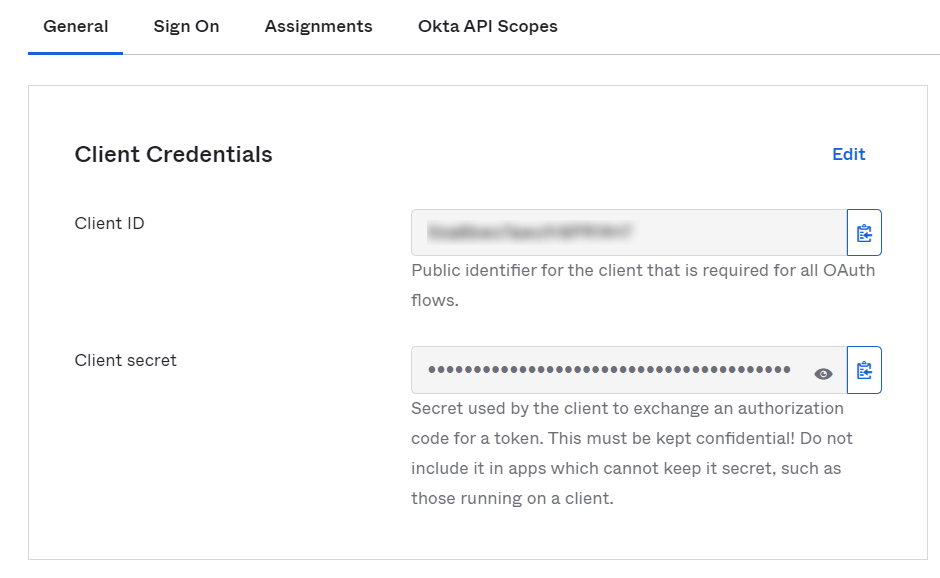The height and width of the screenshot is (578, 940).
Task: Open the General tab
Action: pyautogui.click(x=76, y=26)
